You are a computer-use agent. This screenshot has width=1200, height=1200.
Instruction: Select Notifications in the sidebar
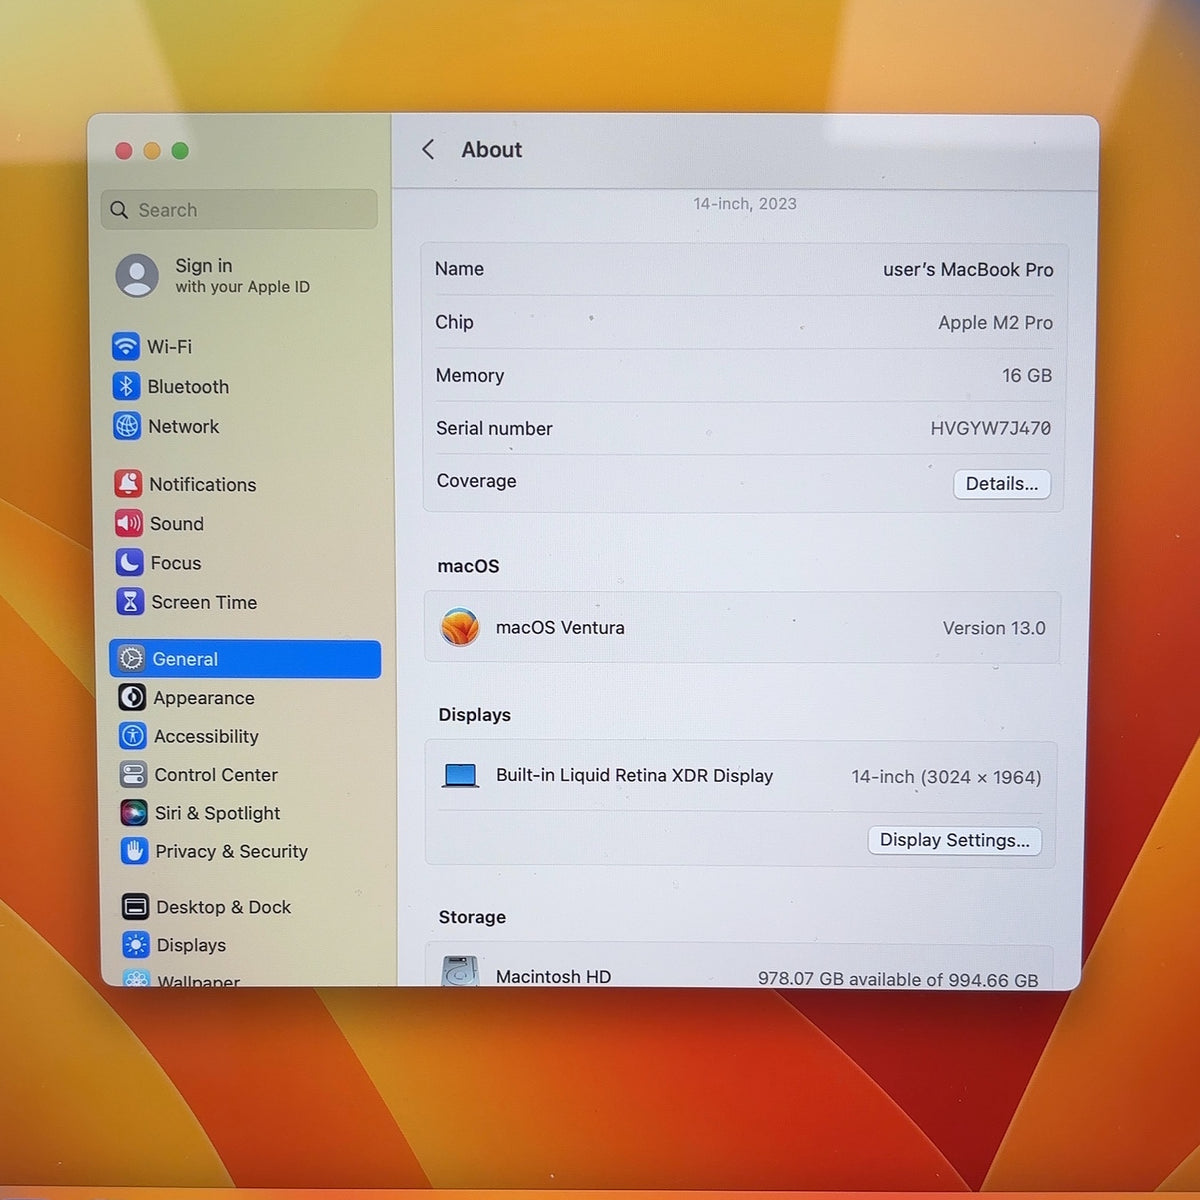(x=246, y=484)
